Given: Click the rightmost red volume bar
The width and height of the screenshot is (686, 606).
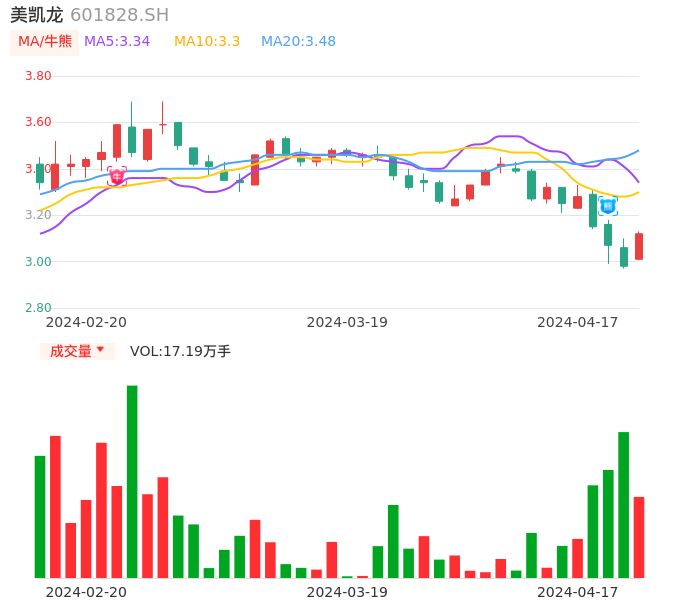Looking at the screenshot, I should pos(639,537).
